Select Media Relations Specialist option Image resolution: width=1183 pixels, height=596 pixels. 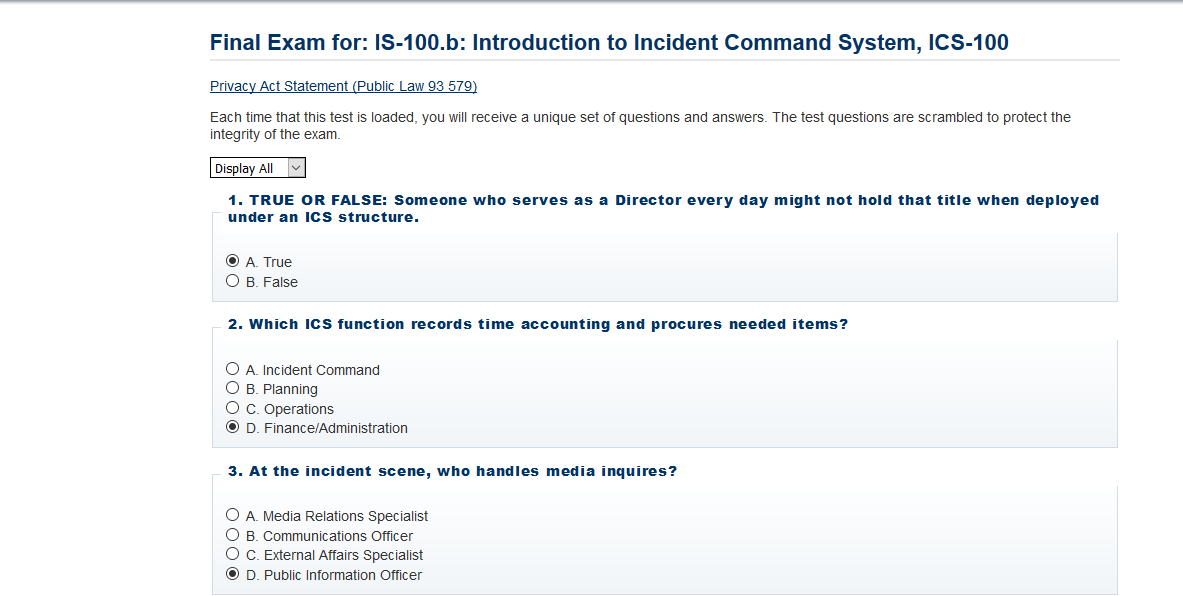[x=232, y=515]
